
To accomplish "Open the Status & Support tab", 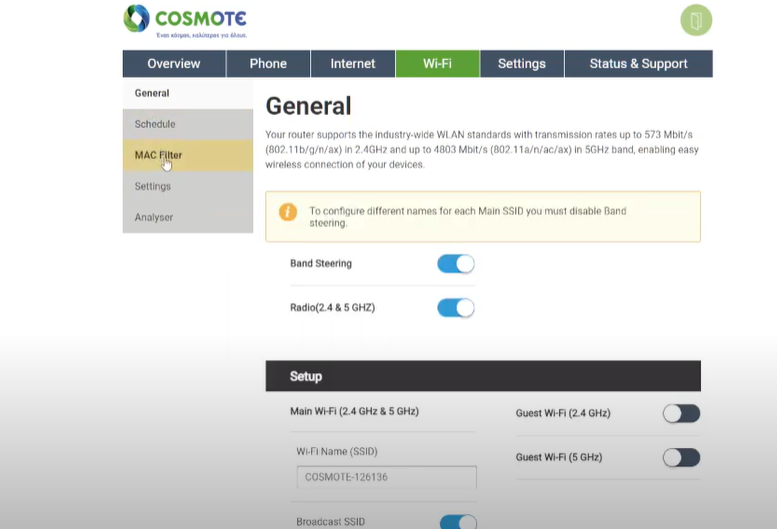I will pyautogui.click(x=638, y=64).
